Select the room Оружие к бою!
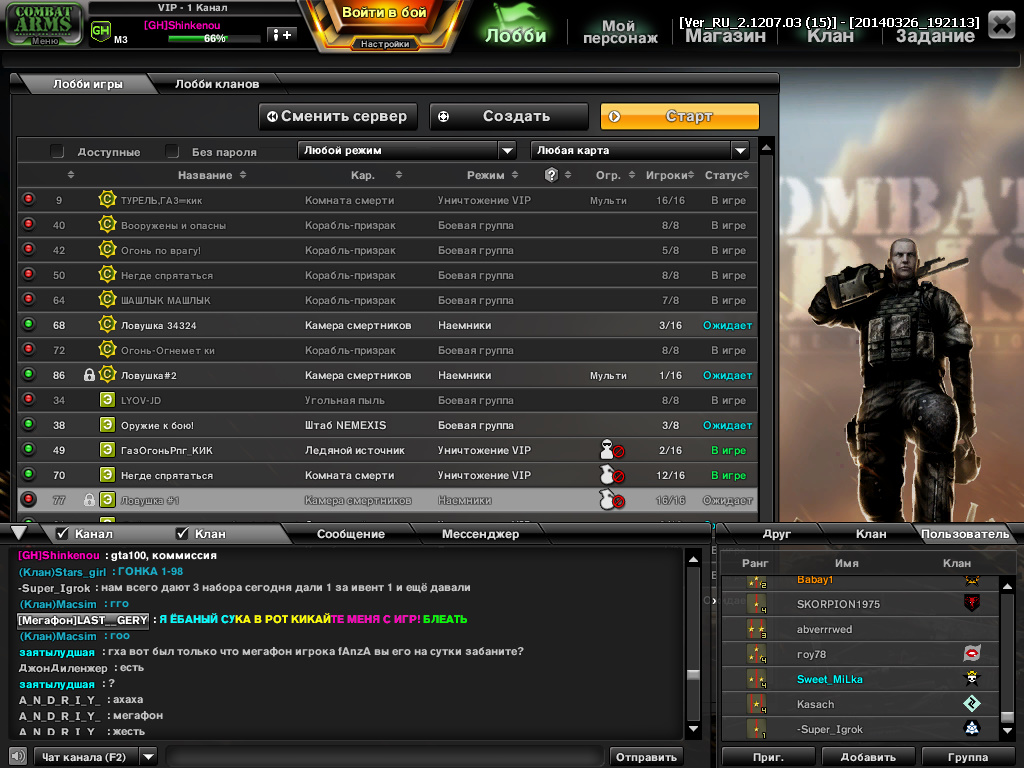The height and width of the screenshot is (768, 1024). pos(387,425)
